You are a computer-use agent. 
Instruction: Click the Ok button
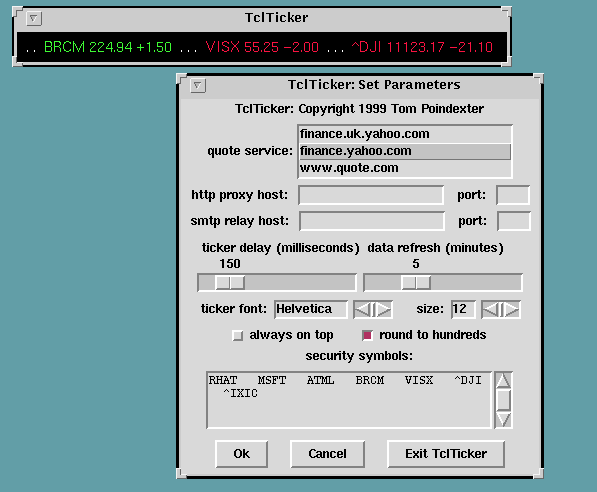241,454
